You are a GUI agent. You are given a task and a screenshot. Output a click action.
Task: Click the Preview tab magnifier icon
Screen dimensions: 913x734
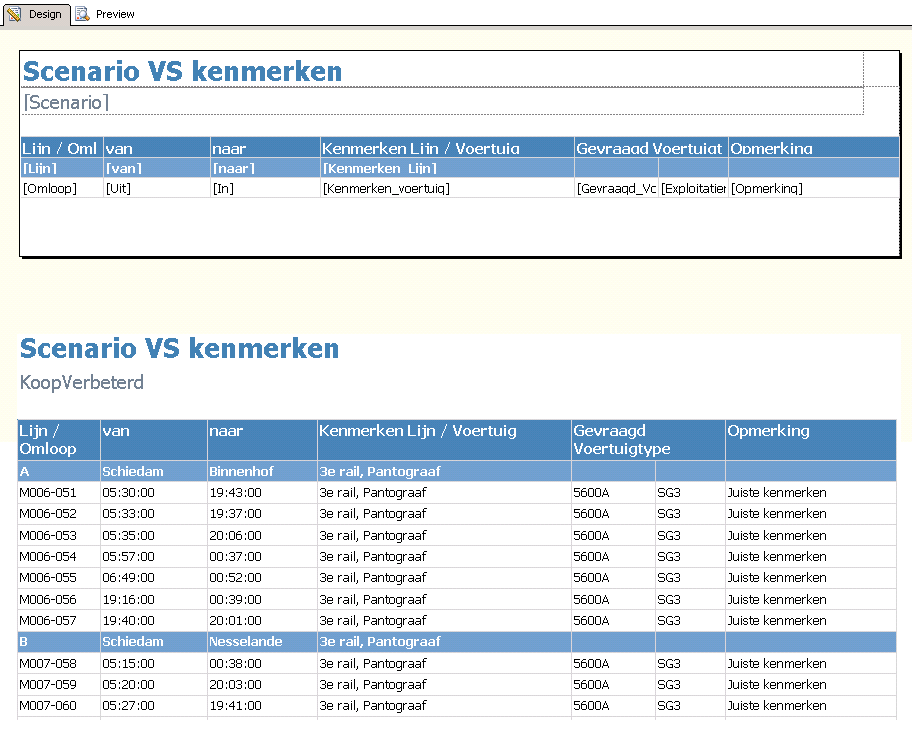83,14
